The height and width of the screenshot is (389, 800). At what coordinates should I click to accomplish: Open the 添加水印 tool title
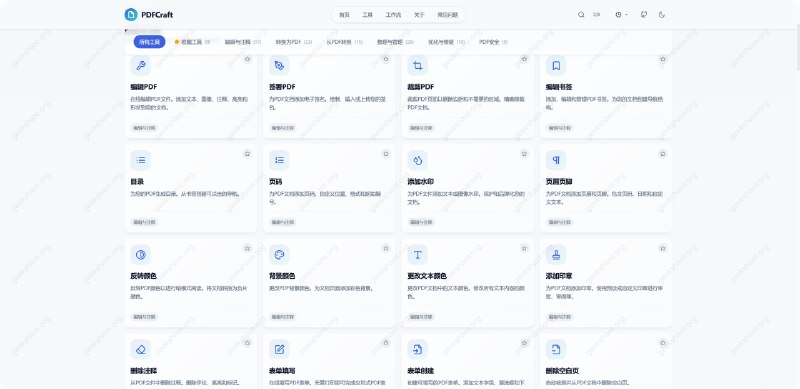click(420, 181)
